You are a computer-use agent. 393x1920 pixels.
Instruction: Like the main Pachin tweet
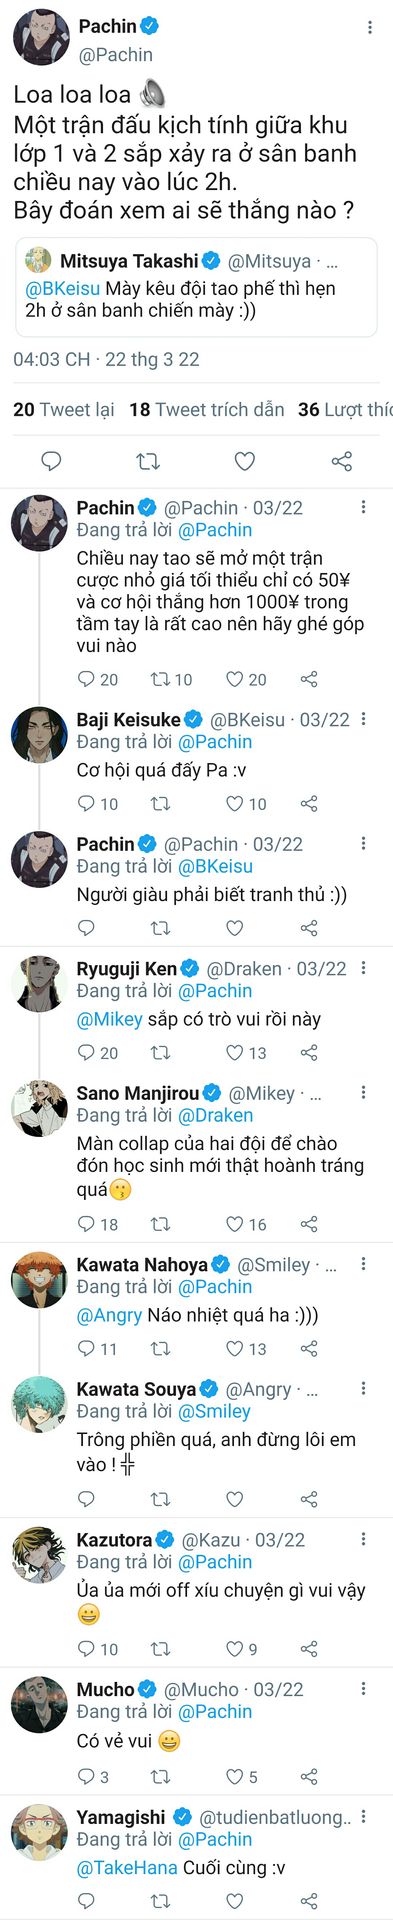(244, 461)
